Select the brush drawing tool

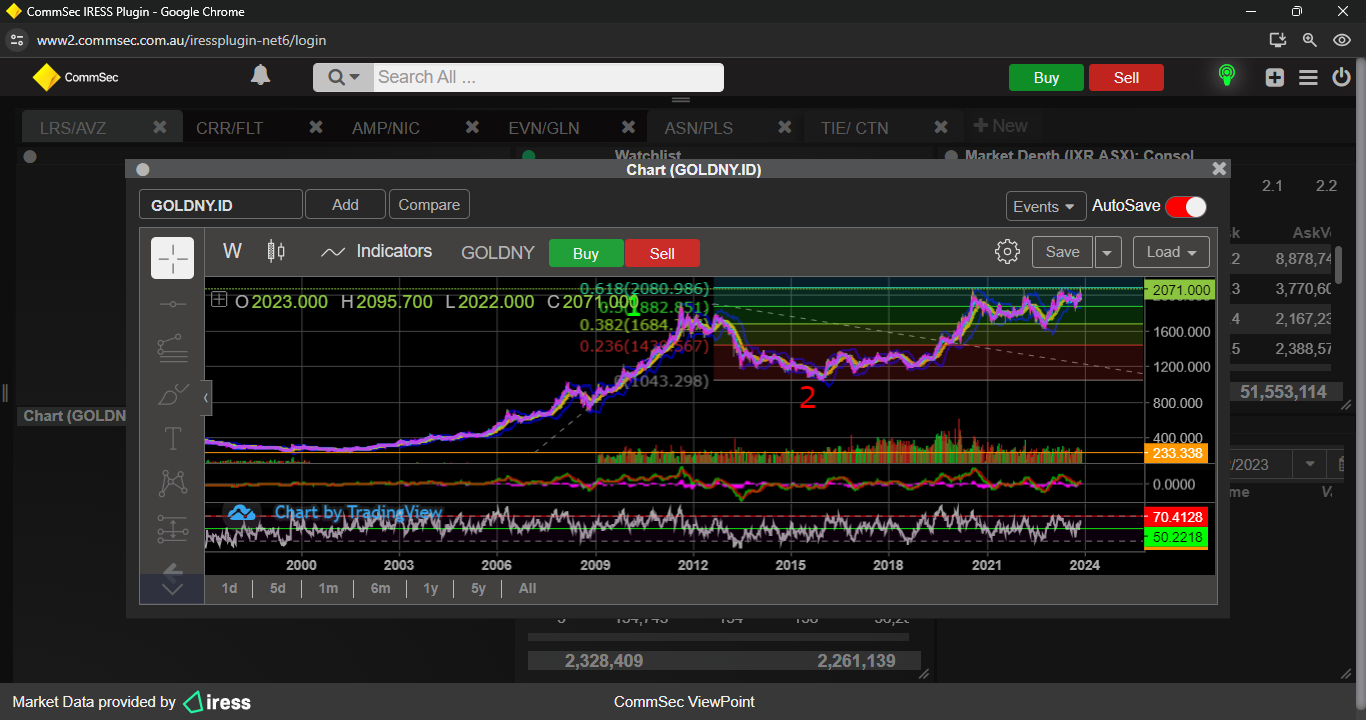[172, 393]
